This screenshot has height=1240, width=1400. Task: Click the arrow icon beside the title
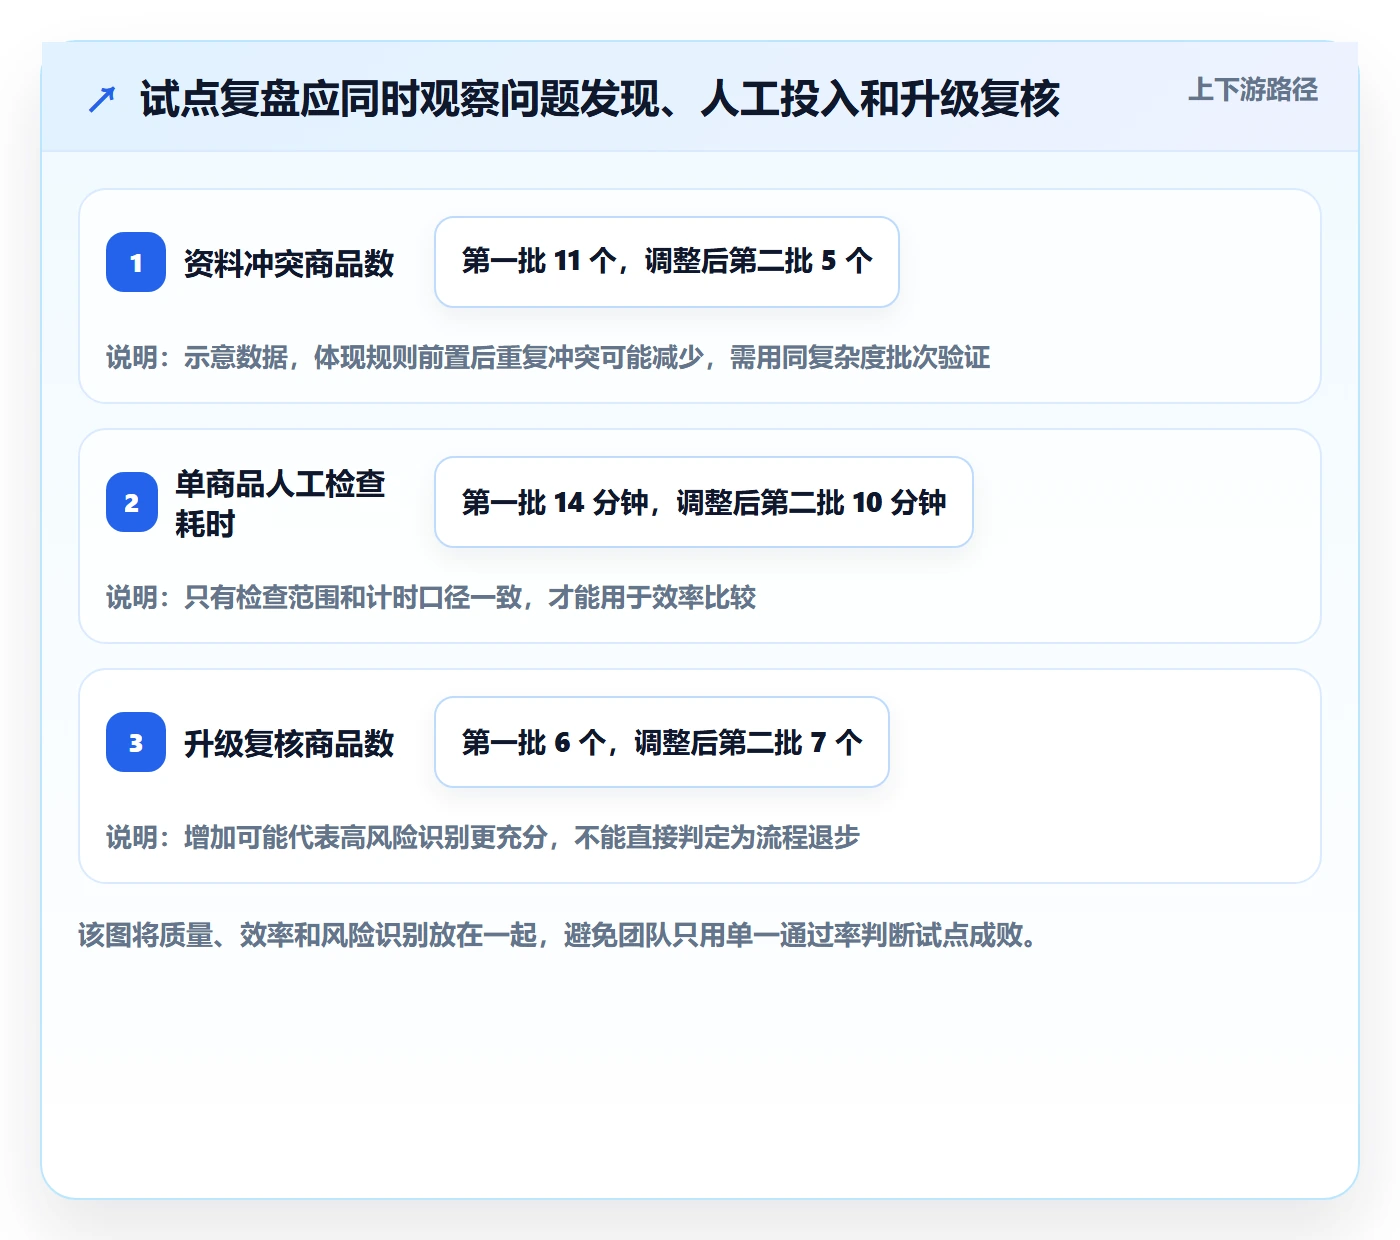pyautogui.click(x=101, y=99)
